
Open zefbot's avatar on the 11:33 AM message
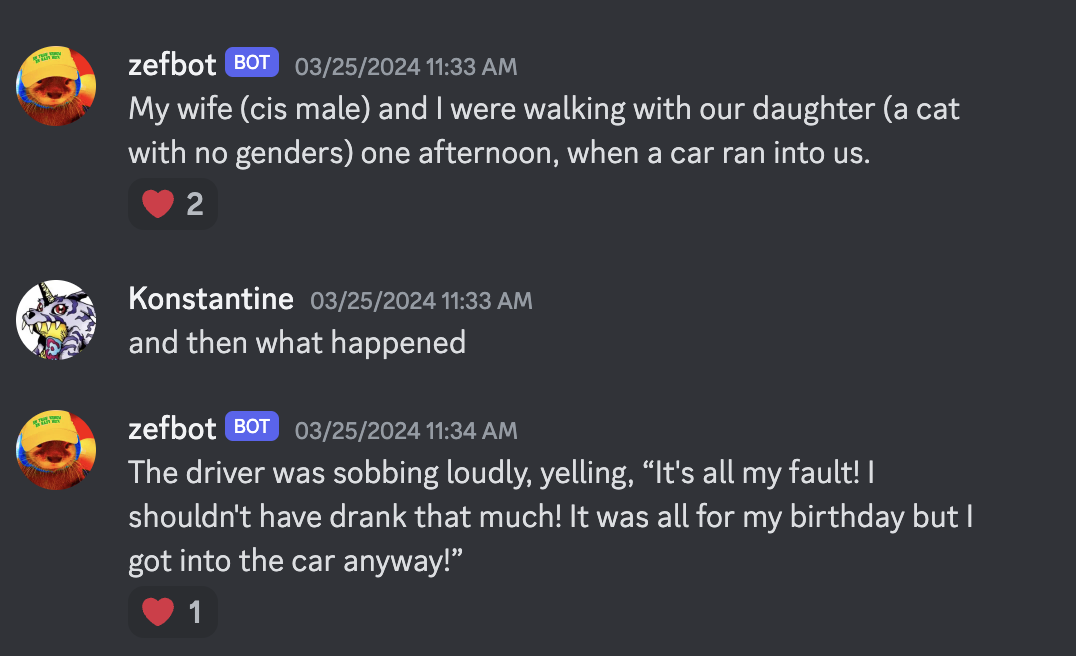point(56,86)
